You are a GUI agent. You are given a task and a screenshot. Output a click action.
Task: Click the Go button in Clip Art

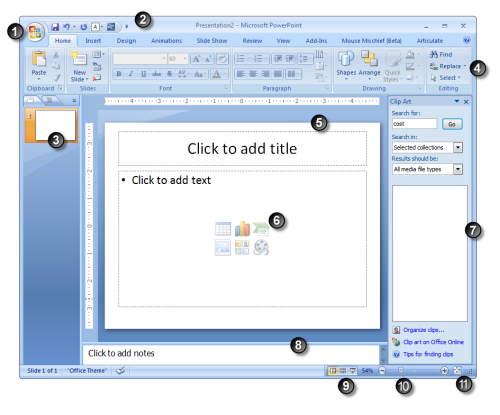452,124
